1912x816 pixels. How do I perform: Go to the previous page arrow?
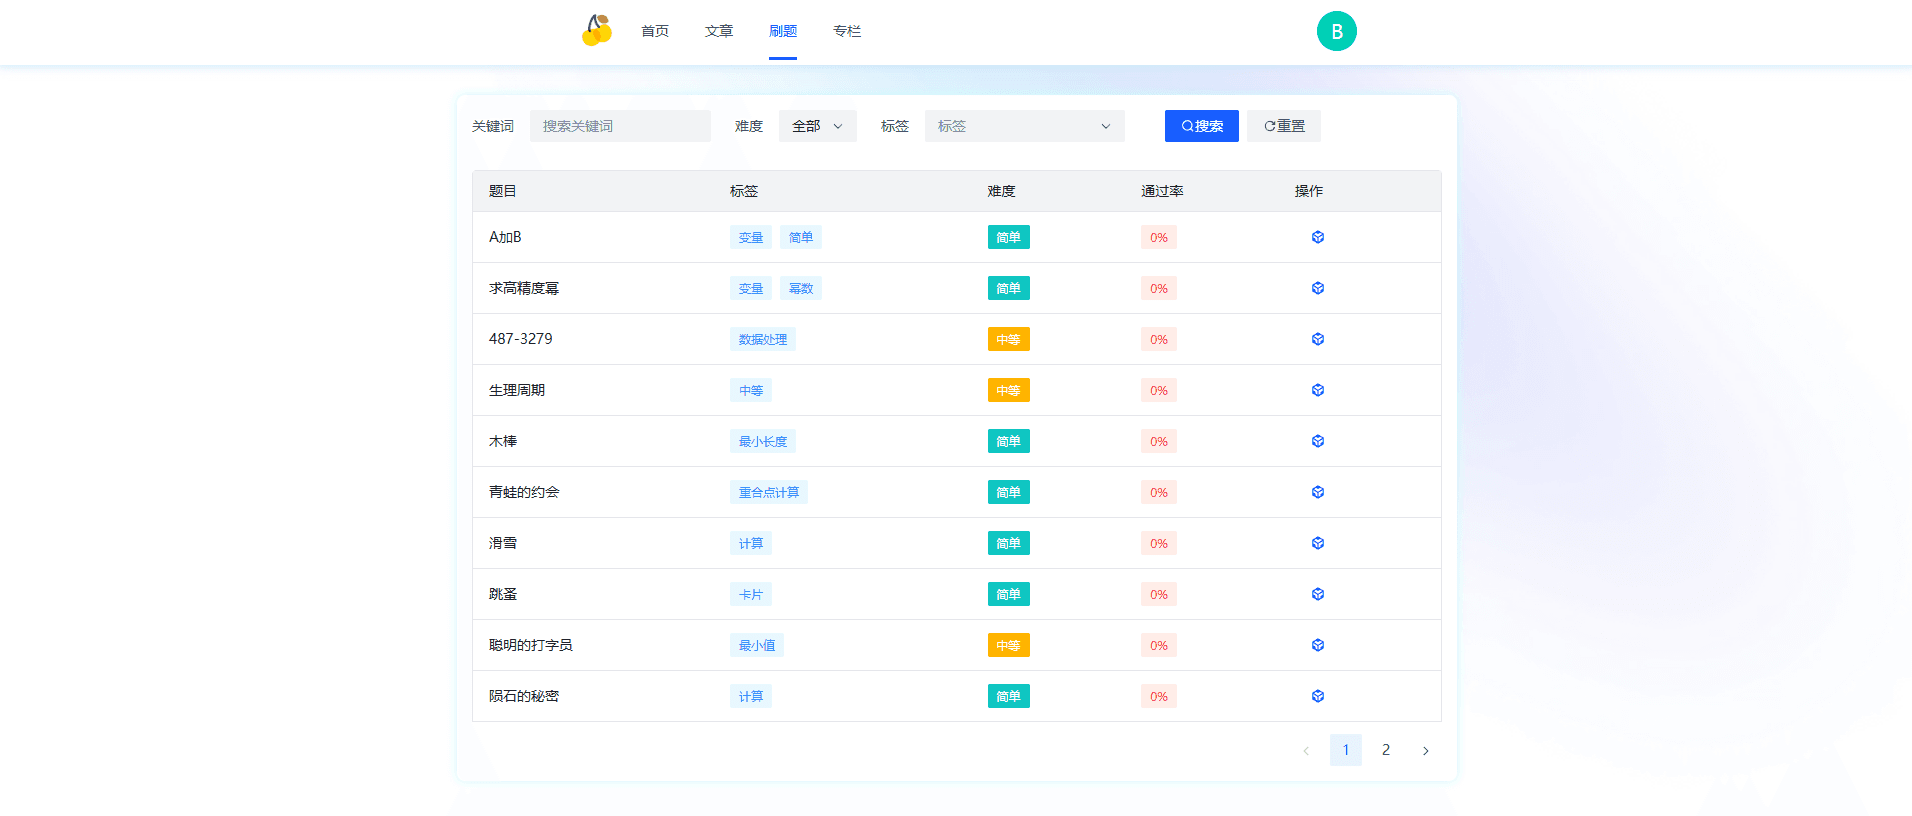[1306, 750]
